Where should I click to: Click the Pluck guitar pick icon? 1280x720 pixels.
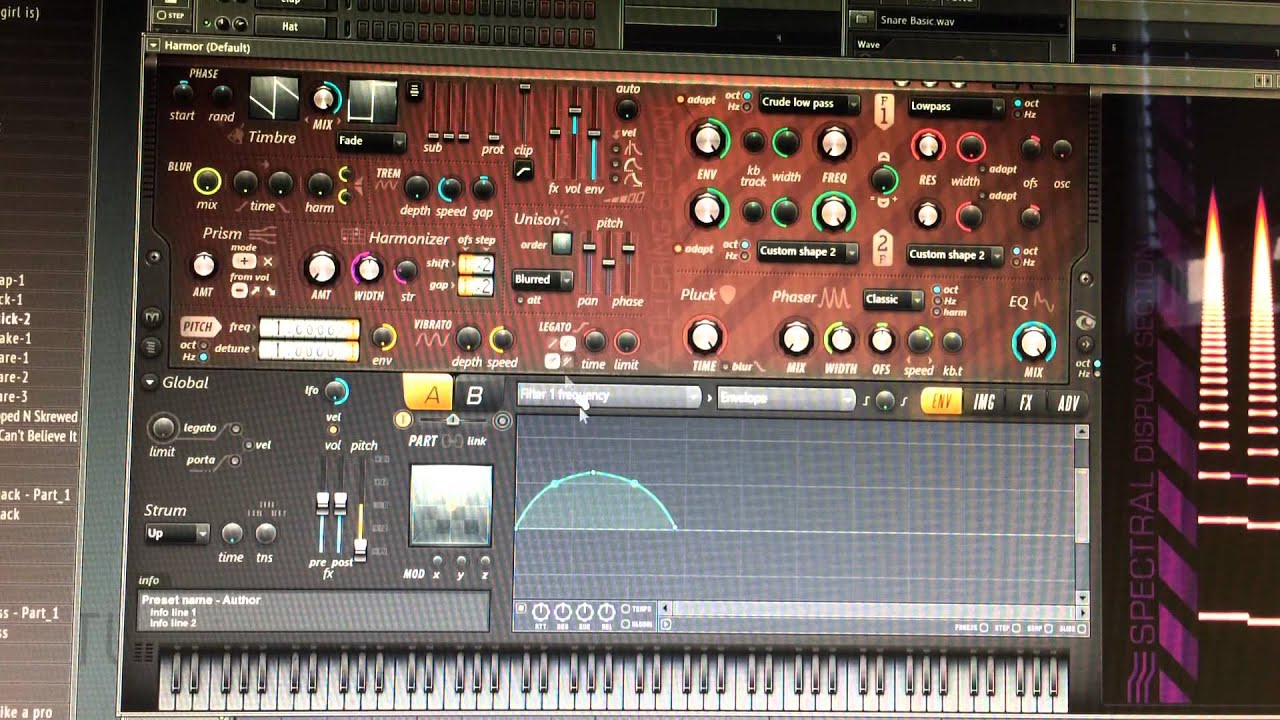[x=728, y=294]
